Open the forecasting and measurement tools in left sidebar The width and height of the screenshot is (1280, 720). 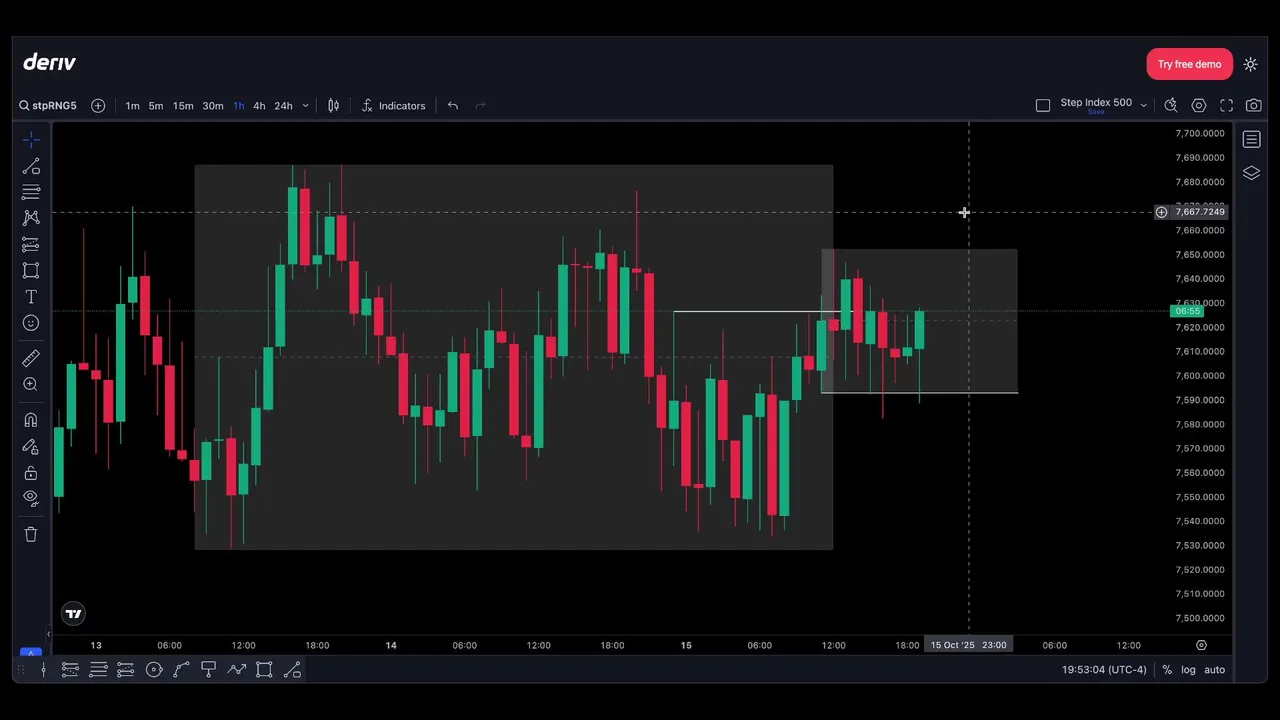[x=31, y=244]
